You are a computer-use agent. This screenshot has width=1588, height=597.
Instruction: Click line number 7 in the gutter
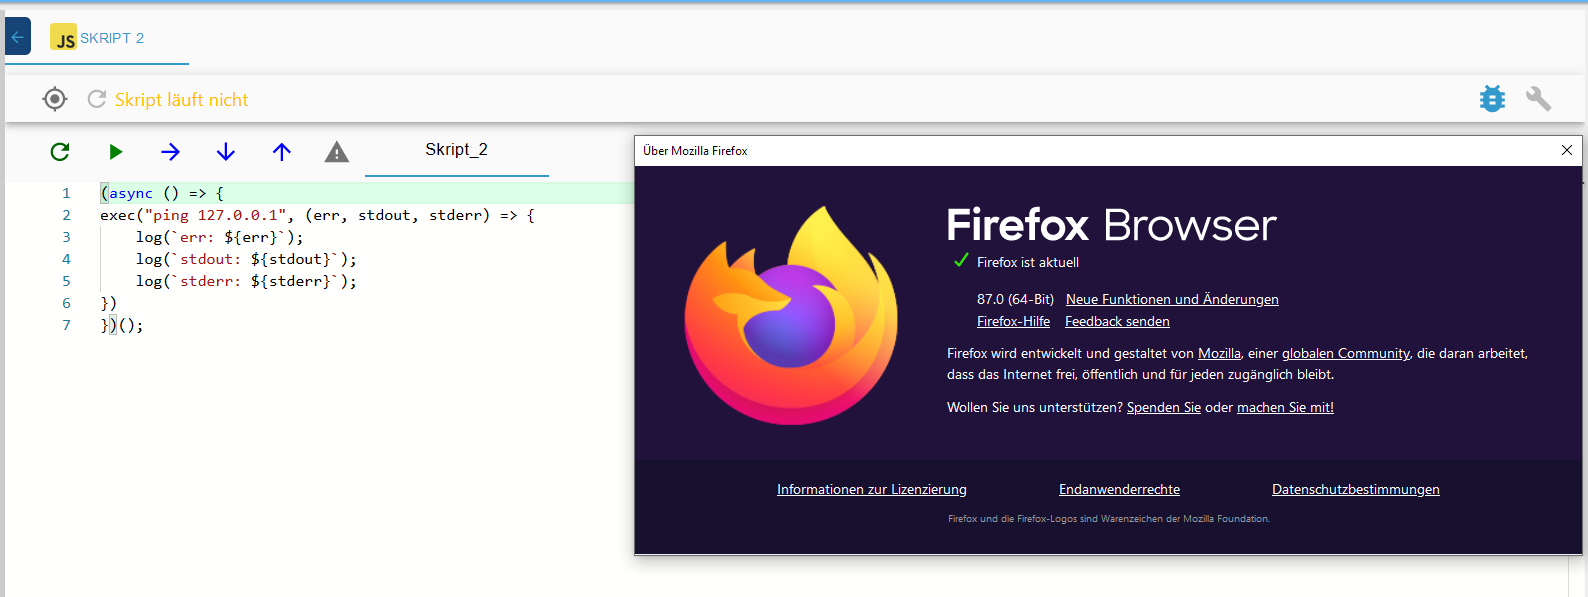(66, 325)
